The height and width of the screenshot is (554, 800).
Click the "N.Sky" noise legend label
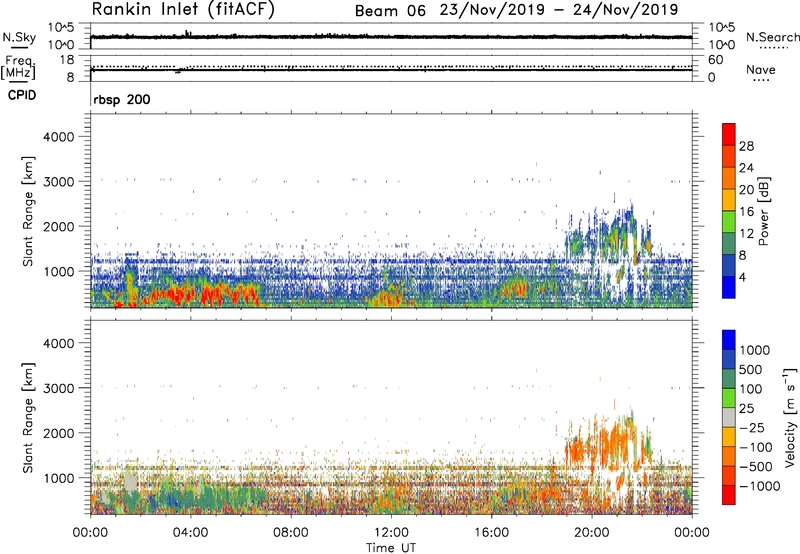coord(19,37)
